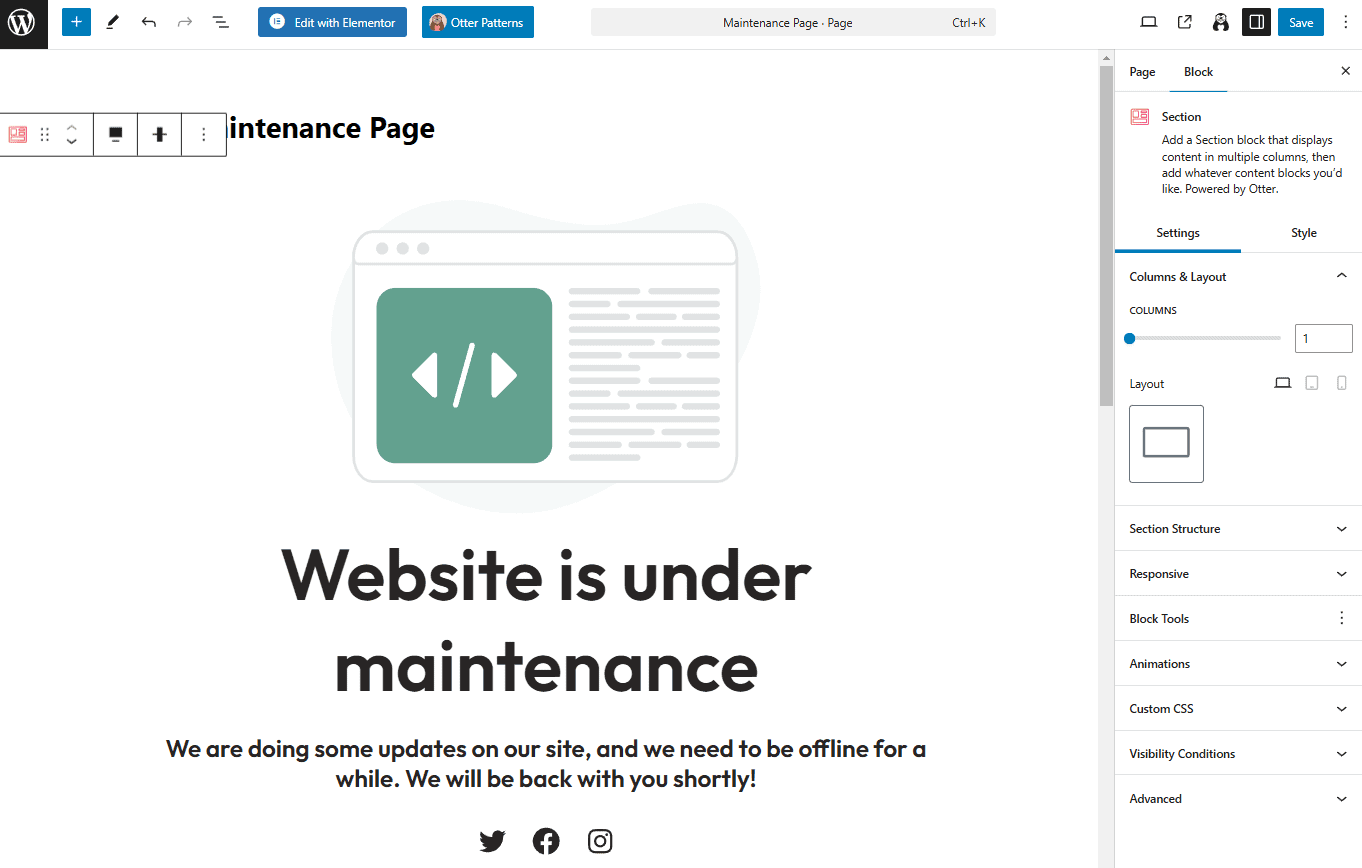Expand the Responsive settings panel

tap(1238, 573)
